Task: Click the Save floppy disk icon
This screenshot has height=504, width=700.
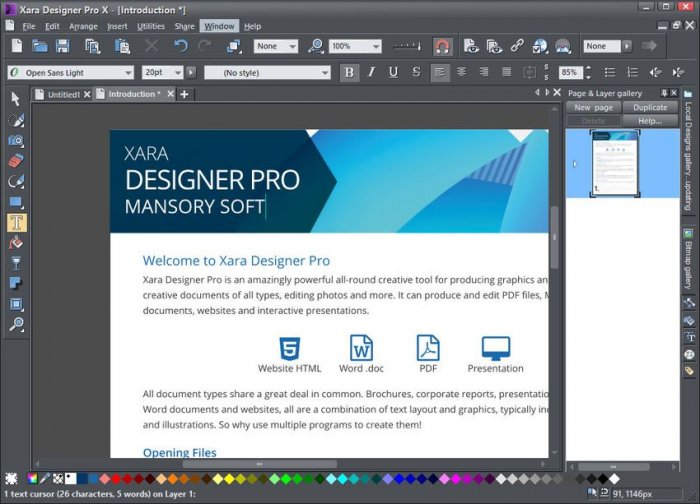Action: click(62, 46)
